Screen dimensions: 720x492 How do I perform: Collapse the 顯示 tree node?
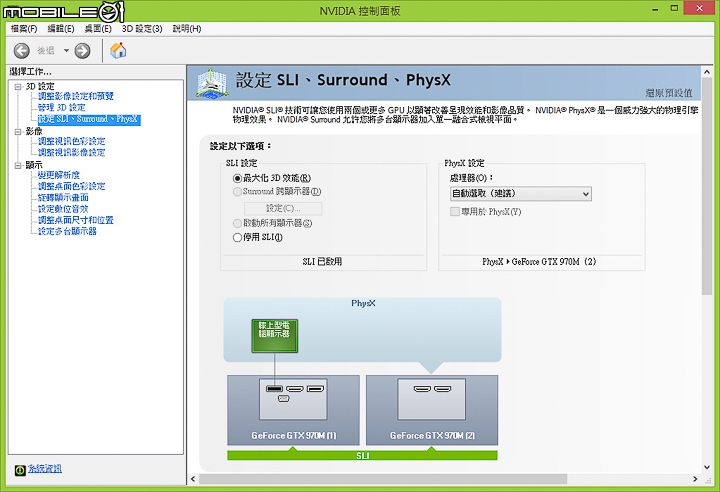(x=18, y=165)
